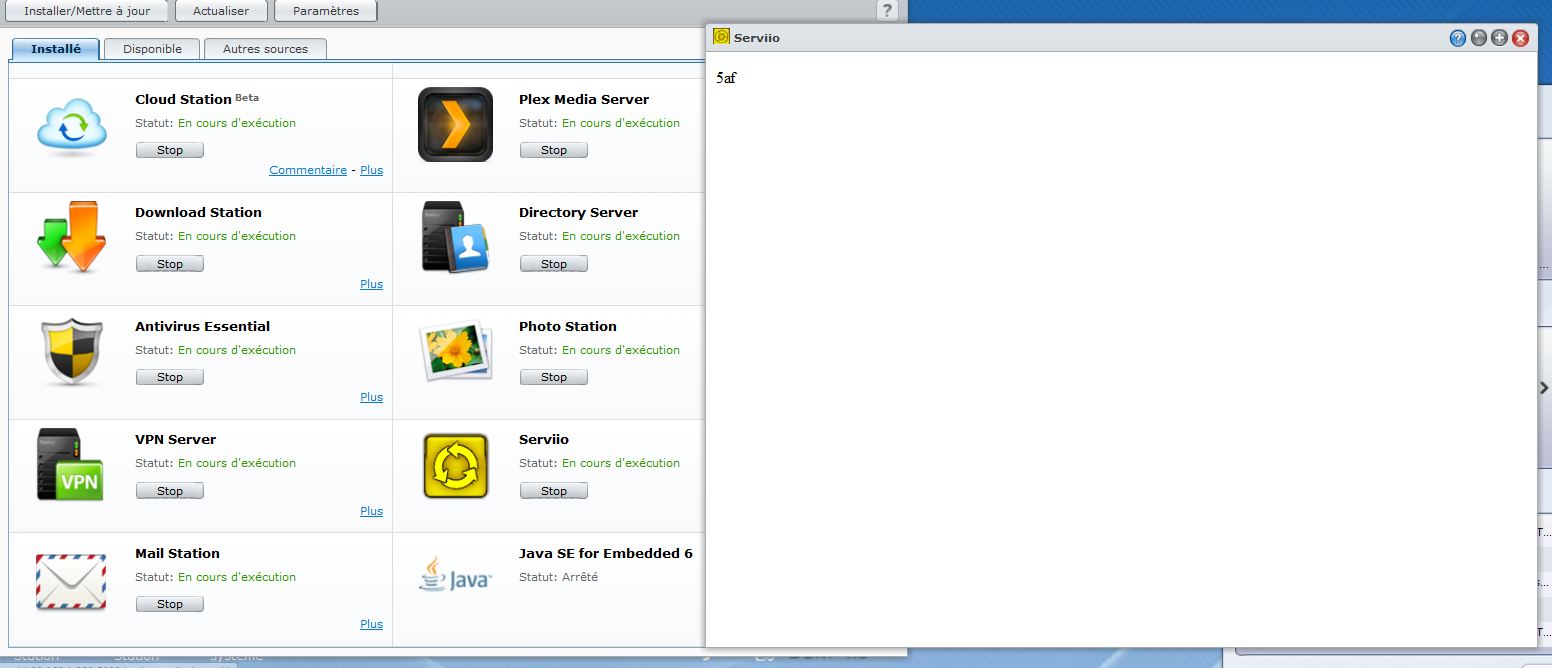Image resolution: width=1552 pixels, height=668 pixels.
Task: Stop the Mail Station package
Action: click(170, 604)
